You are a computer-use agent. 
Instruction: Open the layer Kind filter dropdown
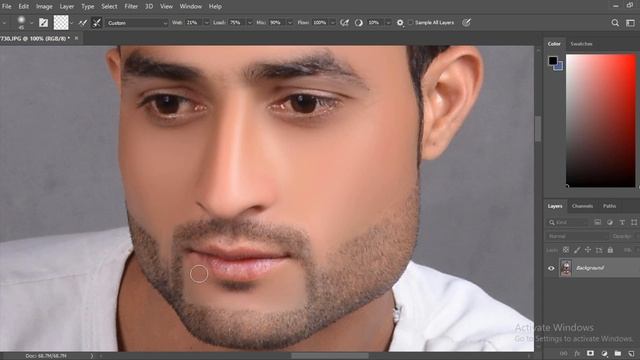[568, 222]
